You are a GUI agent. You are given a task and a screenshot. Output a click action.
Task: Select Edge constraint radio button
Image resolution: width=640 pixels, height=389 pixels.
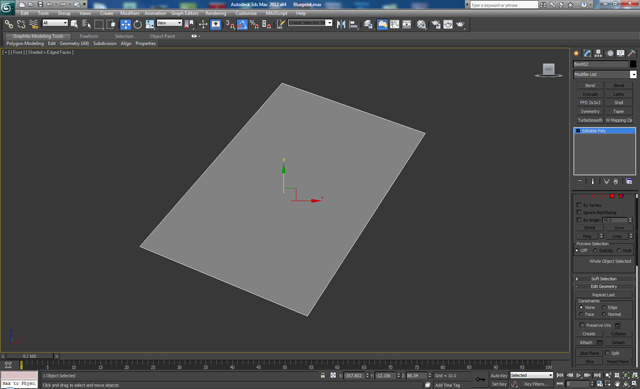tap(604, 307)
